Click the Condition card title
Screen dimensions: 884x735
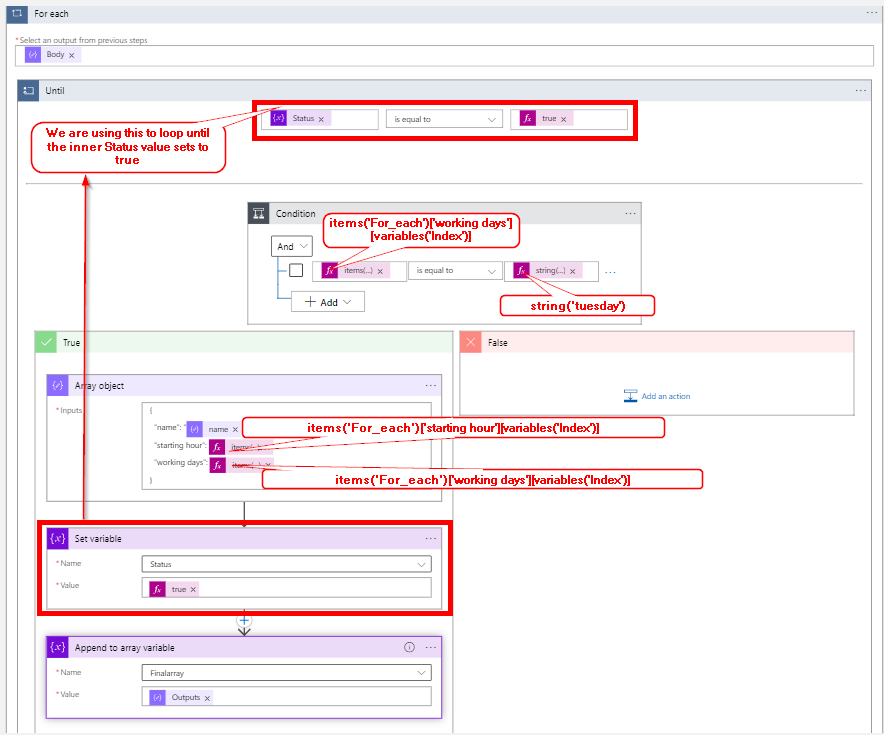[x=295, y=214]
